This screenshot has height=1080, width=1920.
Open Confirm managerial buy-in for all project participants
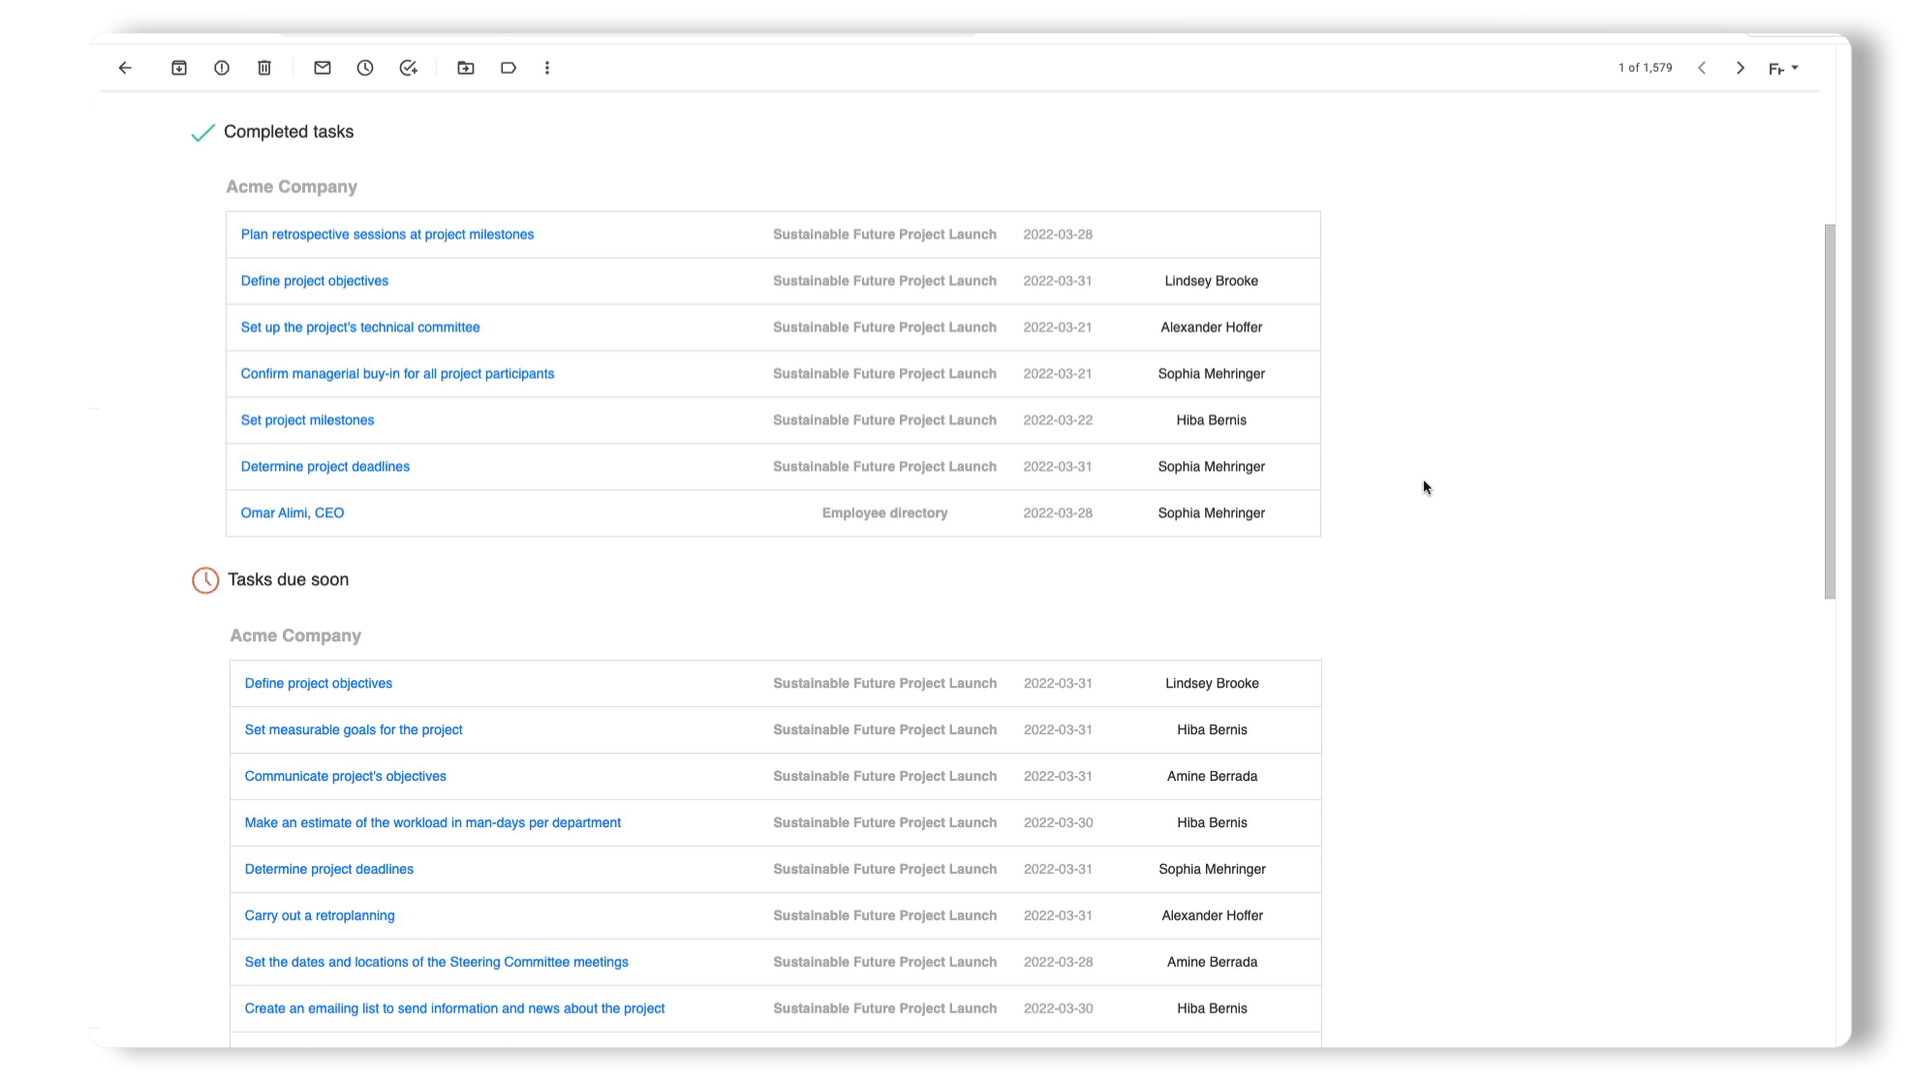coord(397,374)
